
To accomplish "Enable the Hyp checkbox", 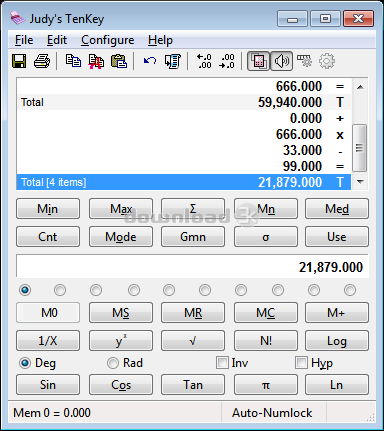I will coord(301,363).
